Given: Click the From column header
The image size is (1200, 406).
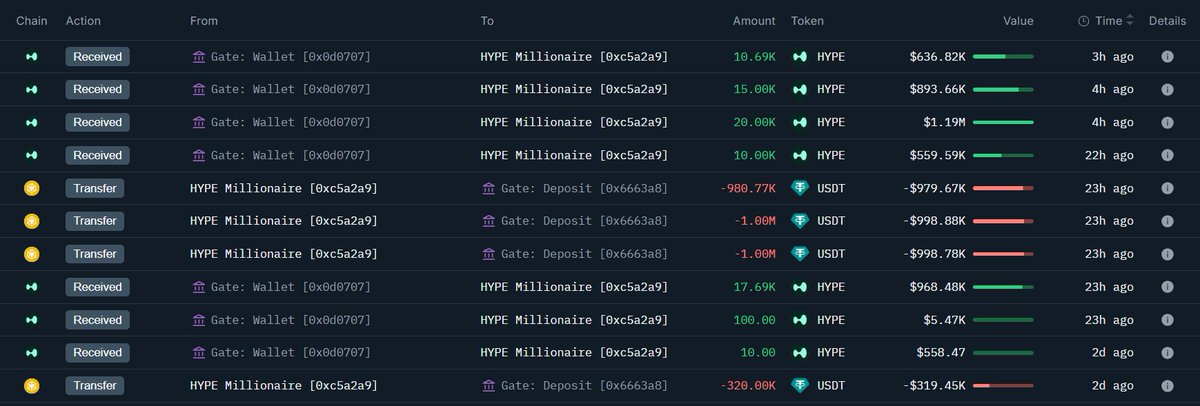Looking at the screenshot, I should (x=204, y=21).
